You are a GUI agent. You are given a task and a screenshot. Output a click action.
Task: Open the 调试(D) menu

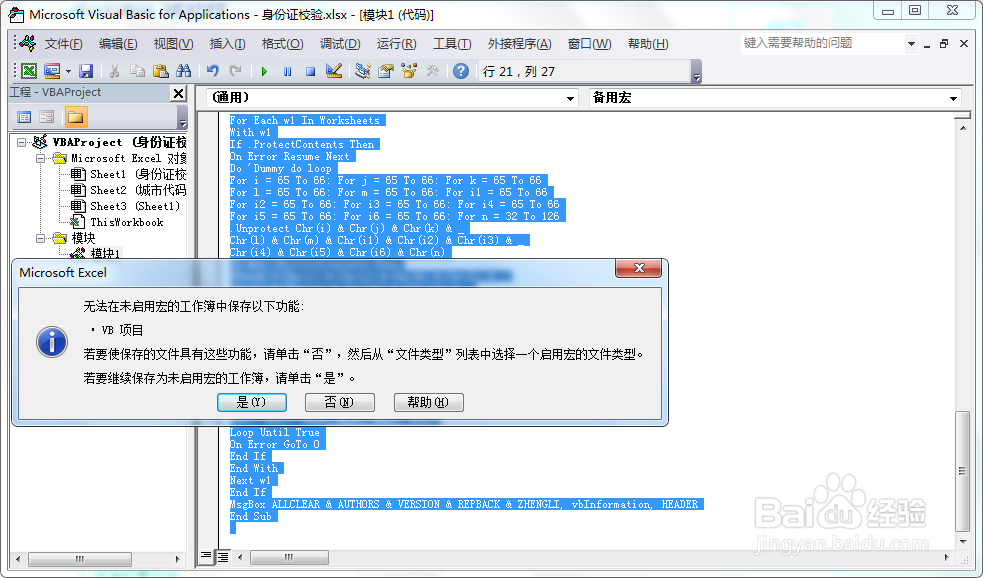click(x=340, y=44)
